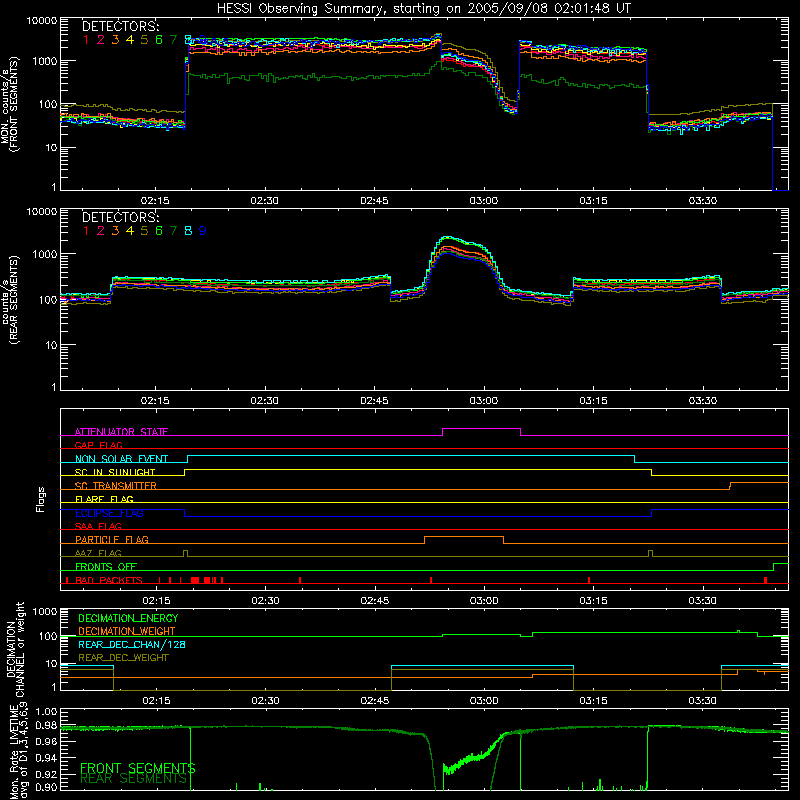The width and height of the screenshot is (800, 800).
Task: Click cyan detector 8 in rear segments legend
Action: [x=188, y=231]
